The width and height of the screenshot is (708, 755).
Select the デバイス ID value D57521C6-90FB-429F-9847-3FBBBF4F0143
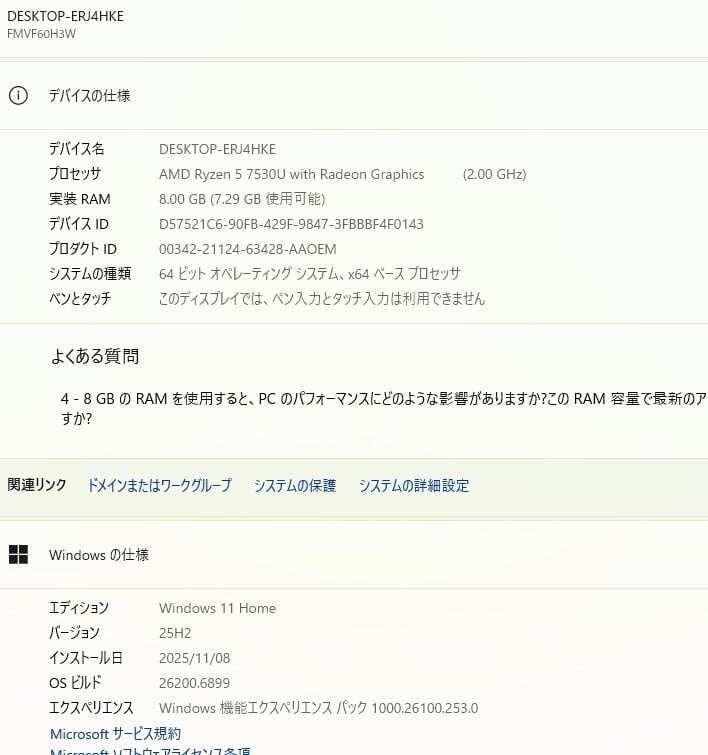pos(291,224)
